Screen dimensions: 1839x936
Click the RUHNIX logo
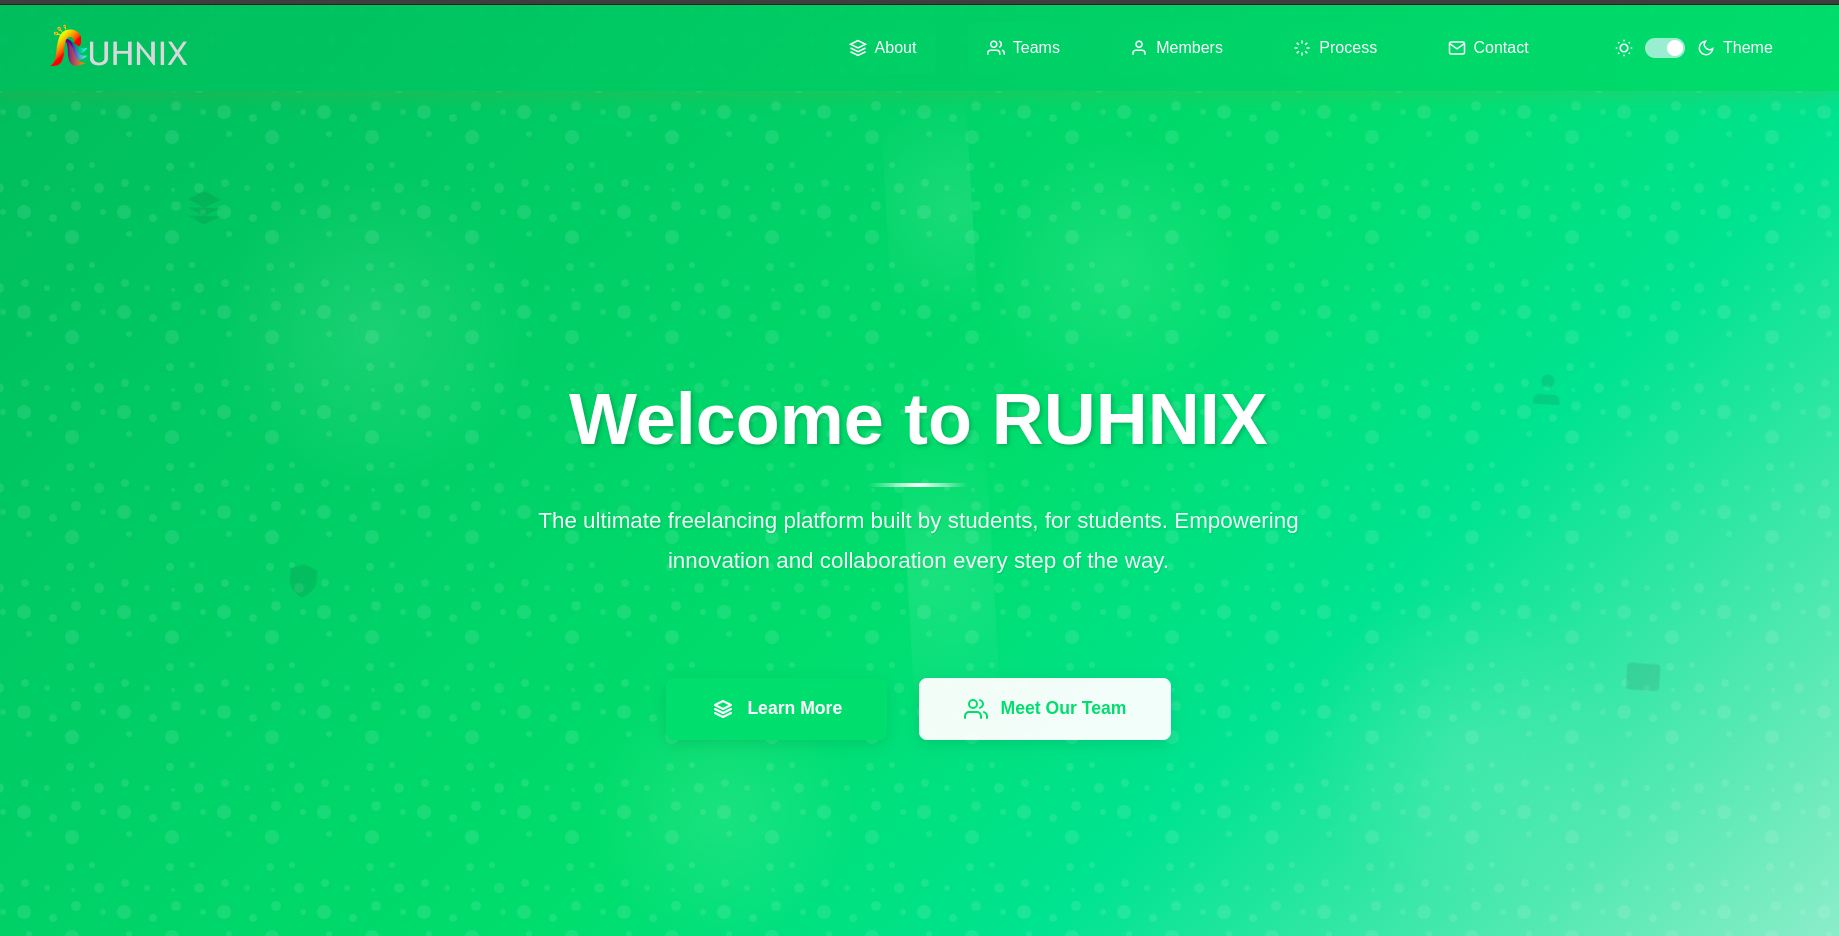[117, 48]
